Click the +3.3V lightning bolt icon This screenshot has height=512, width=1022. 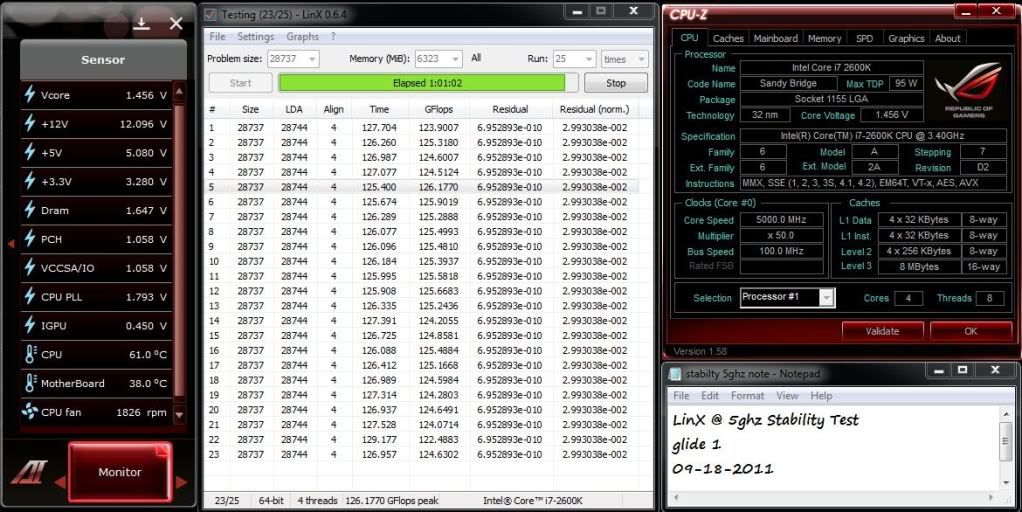coord(30,181)
